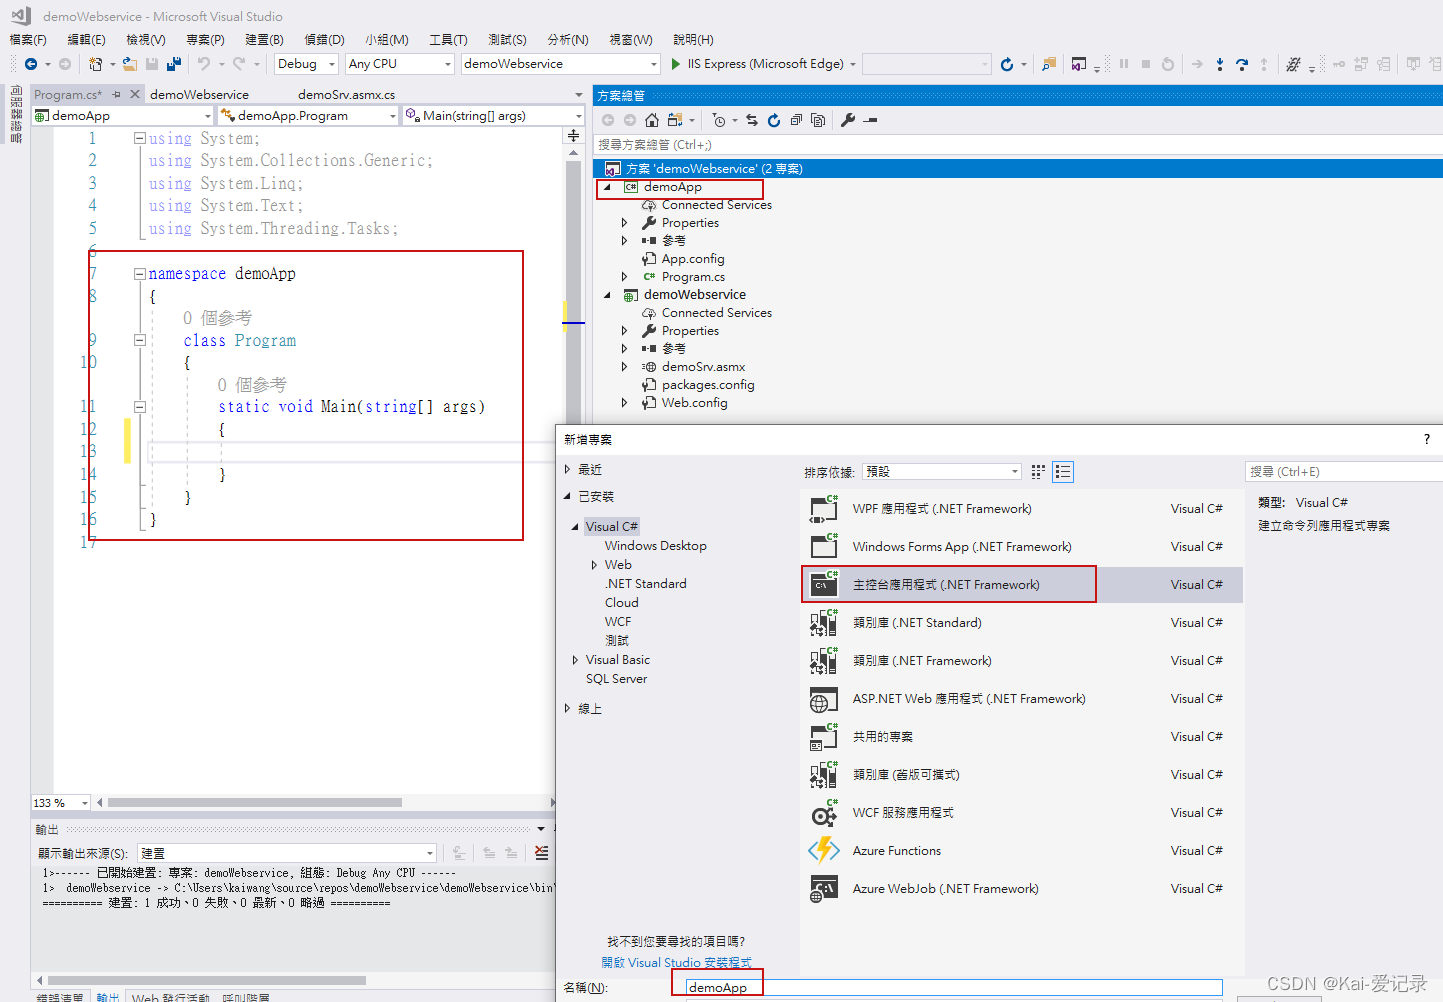Click the Find in Files folder icon
The image size is (1443, 1002).
coord(1048,64)
